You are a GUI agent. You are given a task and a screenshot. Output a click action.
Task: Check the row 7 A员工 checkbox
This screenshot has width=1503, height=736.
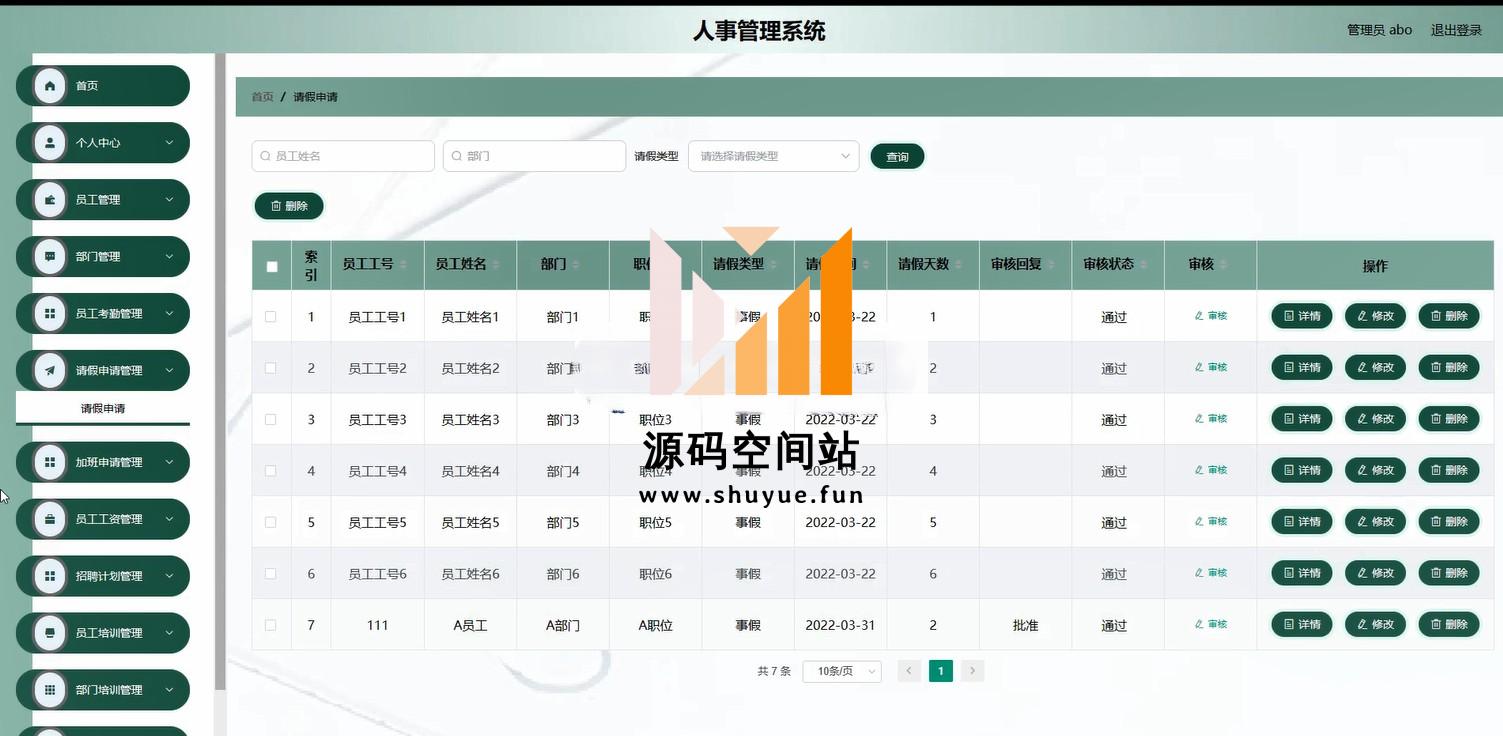271,625
